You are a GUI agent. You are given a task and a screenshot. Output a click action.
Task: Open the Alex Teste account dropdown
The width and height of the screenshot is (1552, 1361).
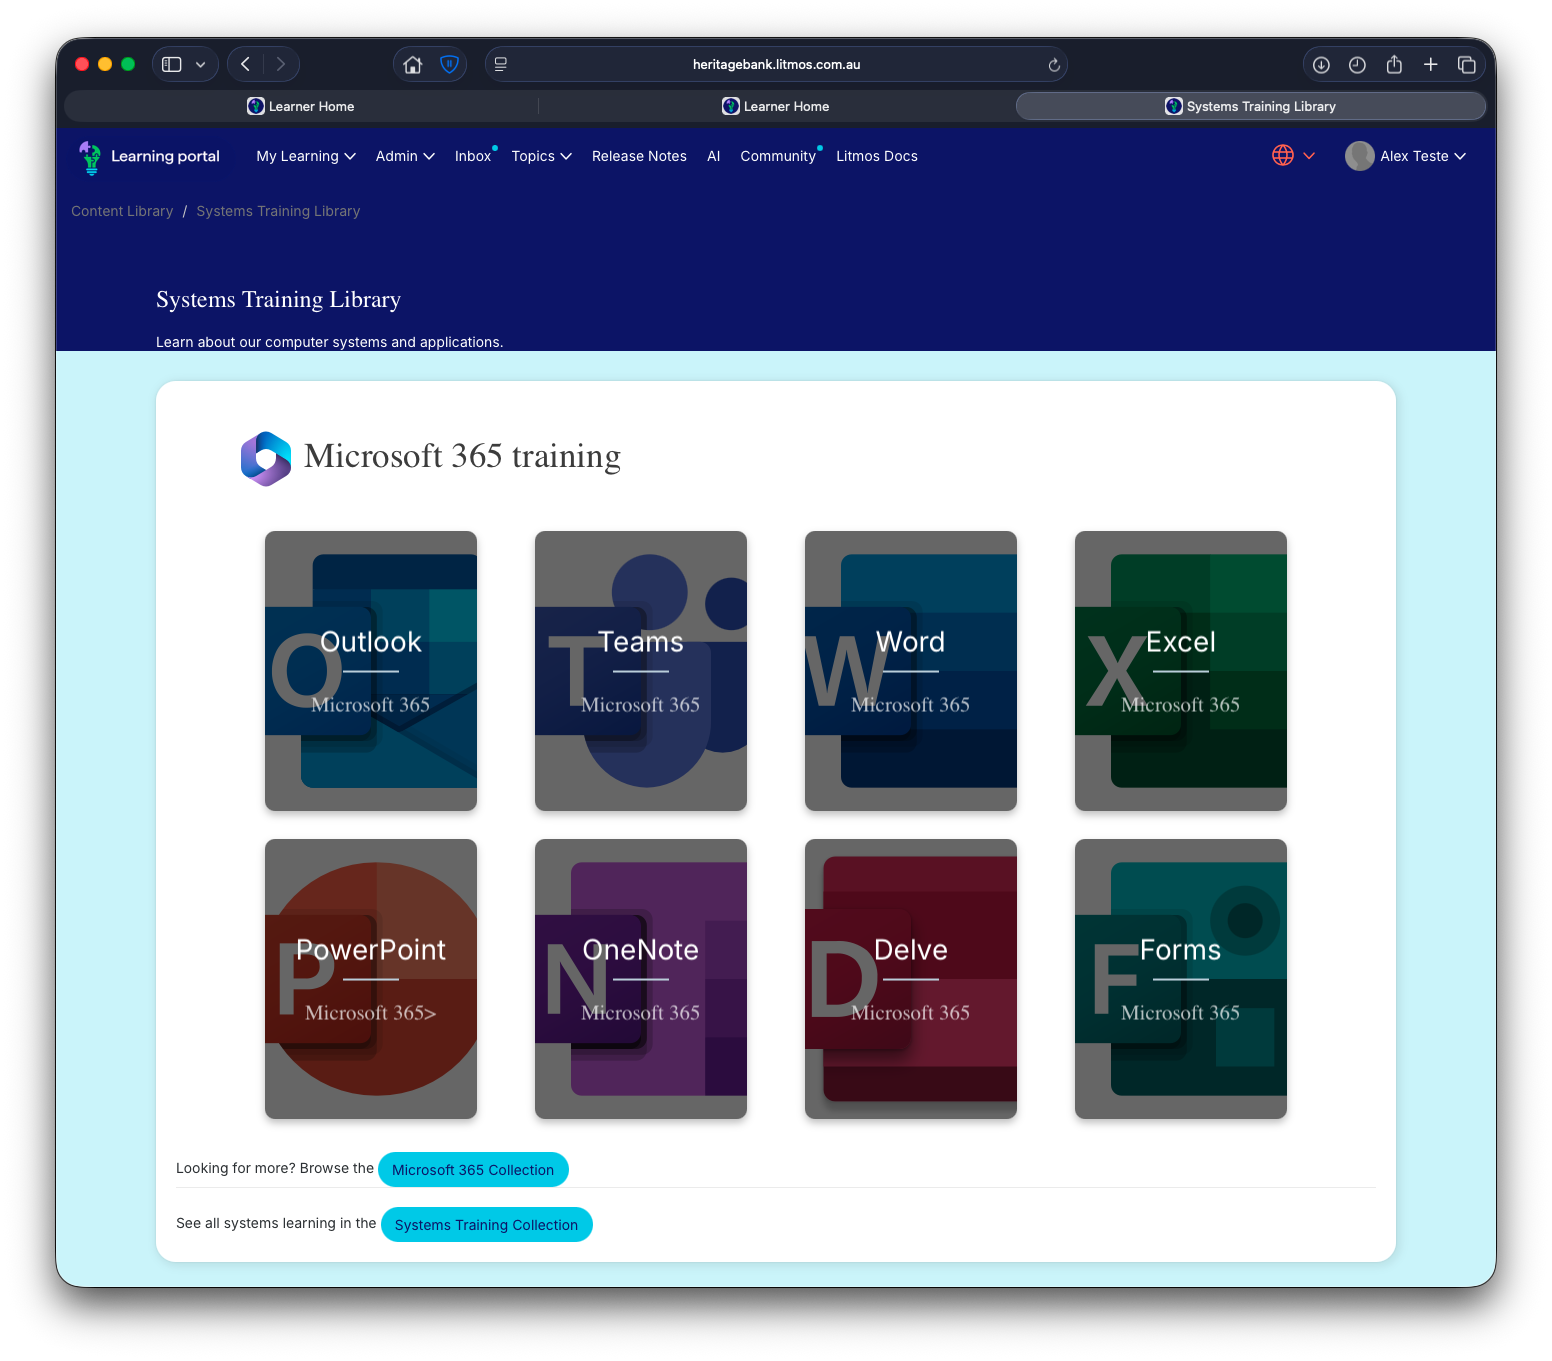coord(1422,156)
